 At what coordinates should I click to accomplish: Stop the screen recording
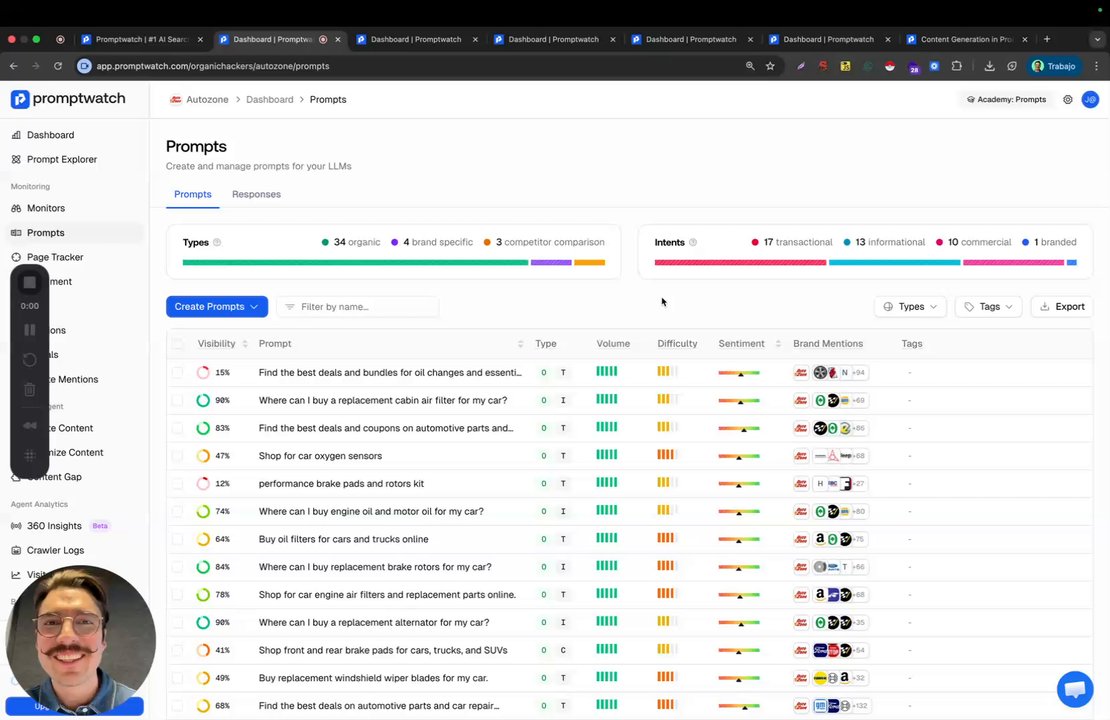[x=30, y=282]
